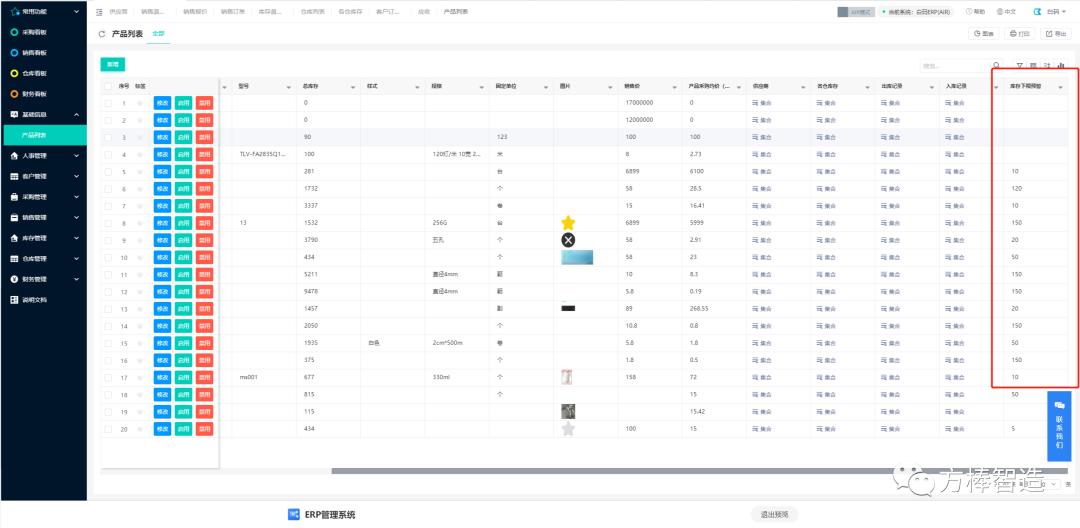1080x528 pixels.
Task: Open the 总库存 column header dropdown arrow
Action: coord(353,87)
